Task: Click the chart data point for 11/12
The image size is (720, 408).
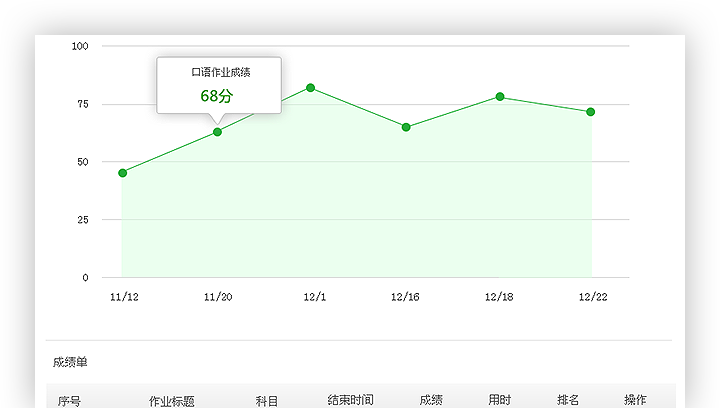Action: click(x=123, y=173)
